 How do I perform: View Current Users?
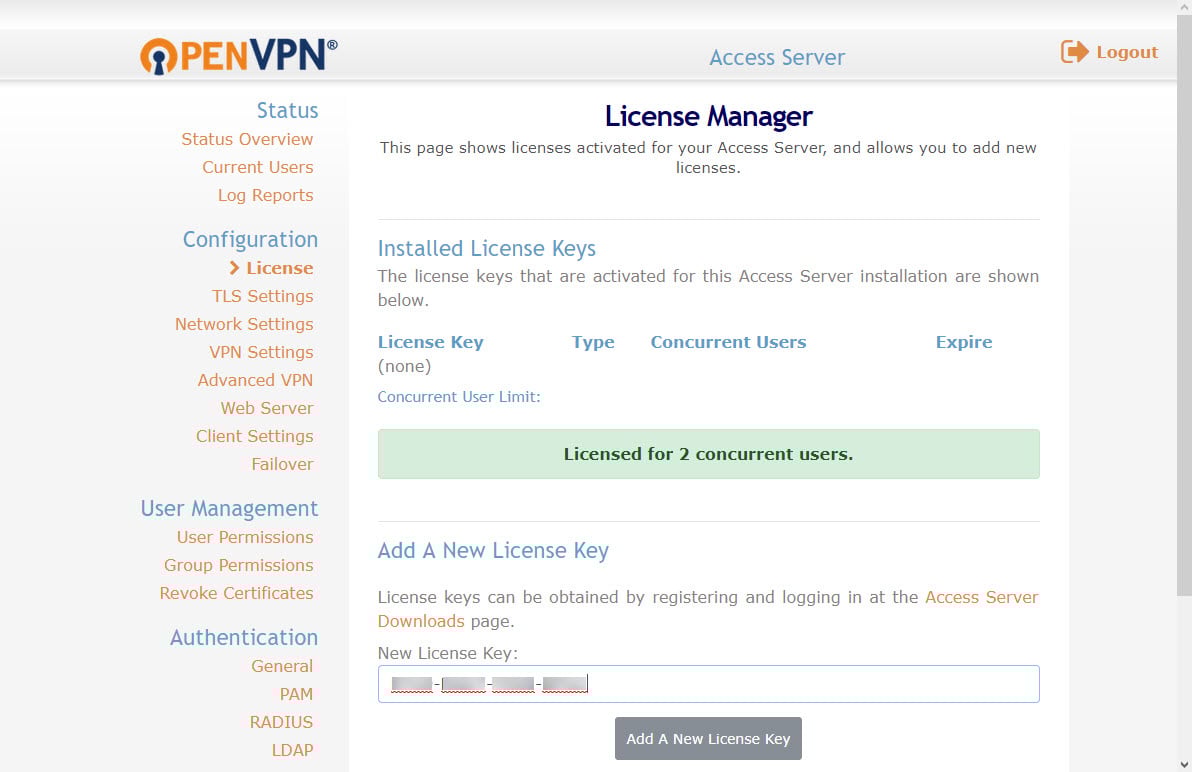pyautogui.click(x=257, y=167)
